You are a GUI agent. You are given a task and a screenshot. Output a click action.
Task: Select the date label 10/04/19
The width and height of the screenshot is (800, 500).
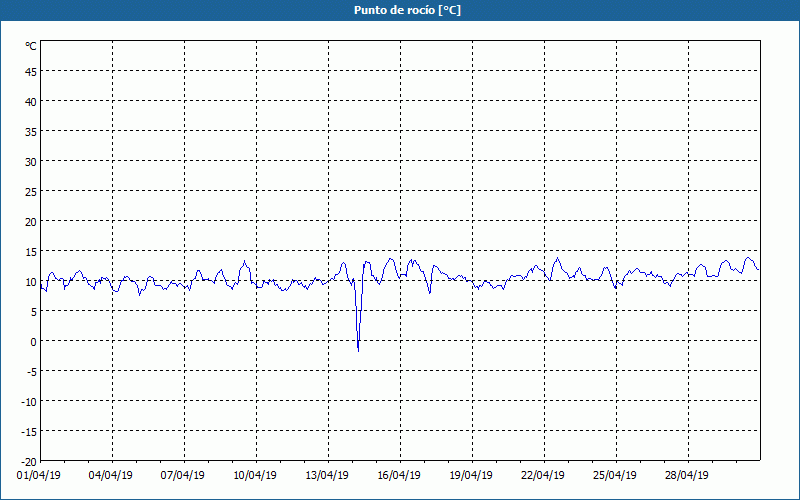click(255, 475)
